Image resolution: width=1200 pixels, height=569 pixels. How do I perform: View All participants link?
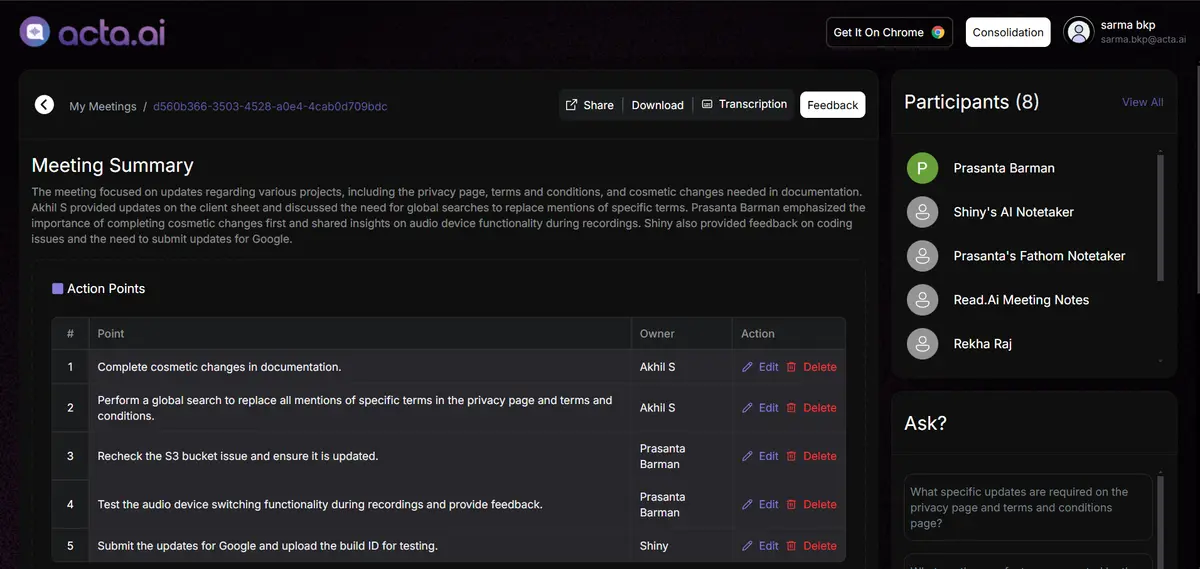point(1142,102)
